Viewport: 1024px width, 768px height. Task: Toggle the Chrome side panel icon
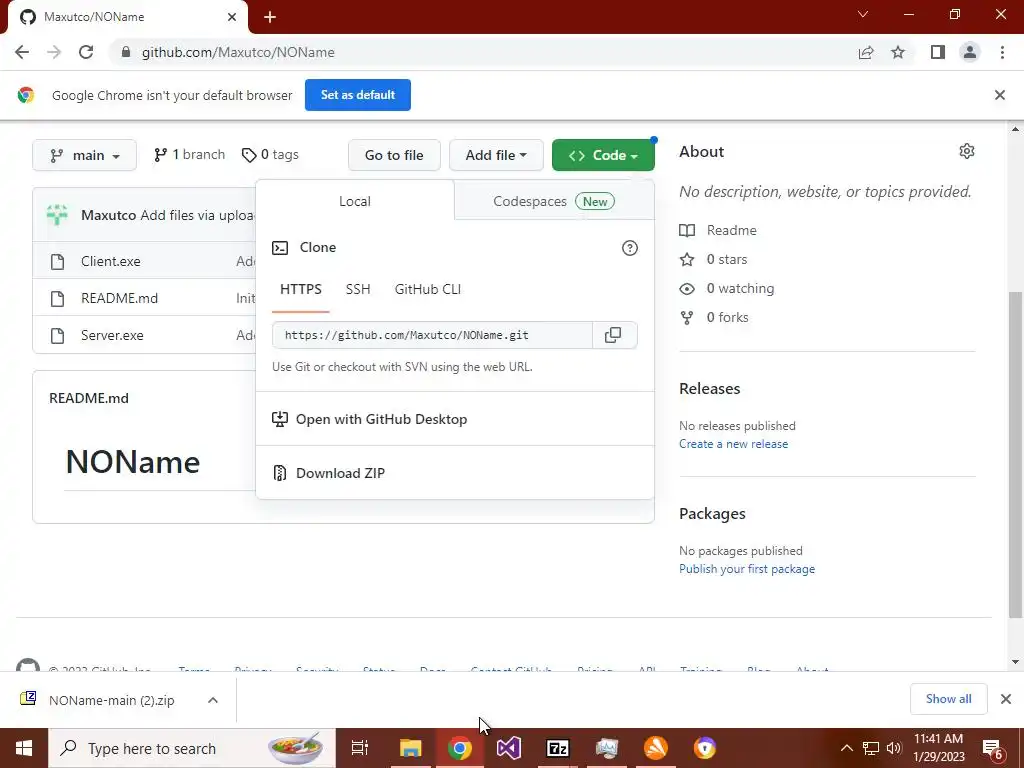click(x=938, y=52)
